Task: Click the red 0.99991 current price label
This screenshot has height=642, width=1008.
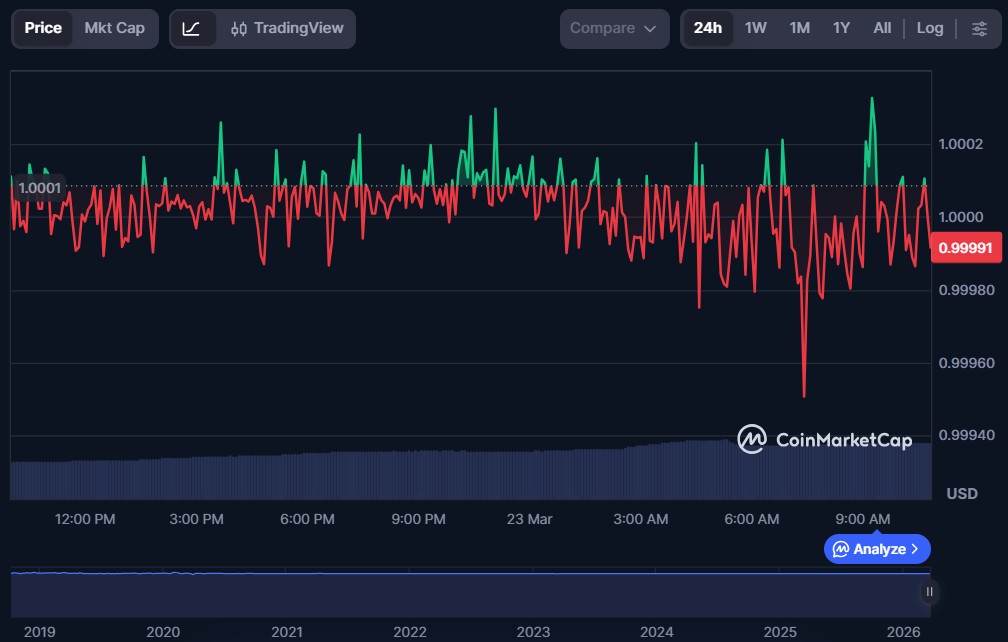Action: coord(964,247)
